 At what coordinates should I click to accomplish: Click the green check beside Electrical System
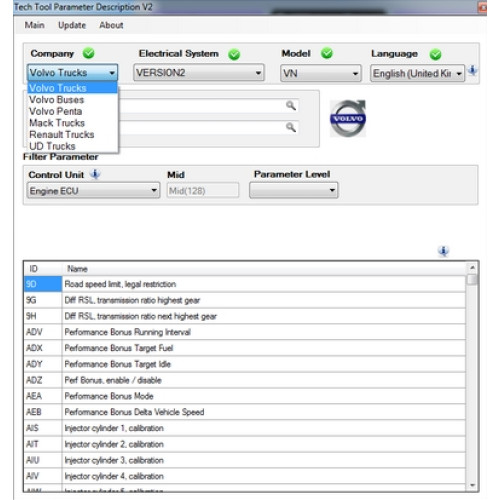pyautogui.click(x=234, y=54)
